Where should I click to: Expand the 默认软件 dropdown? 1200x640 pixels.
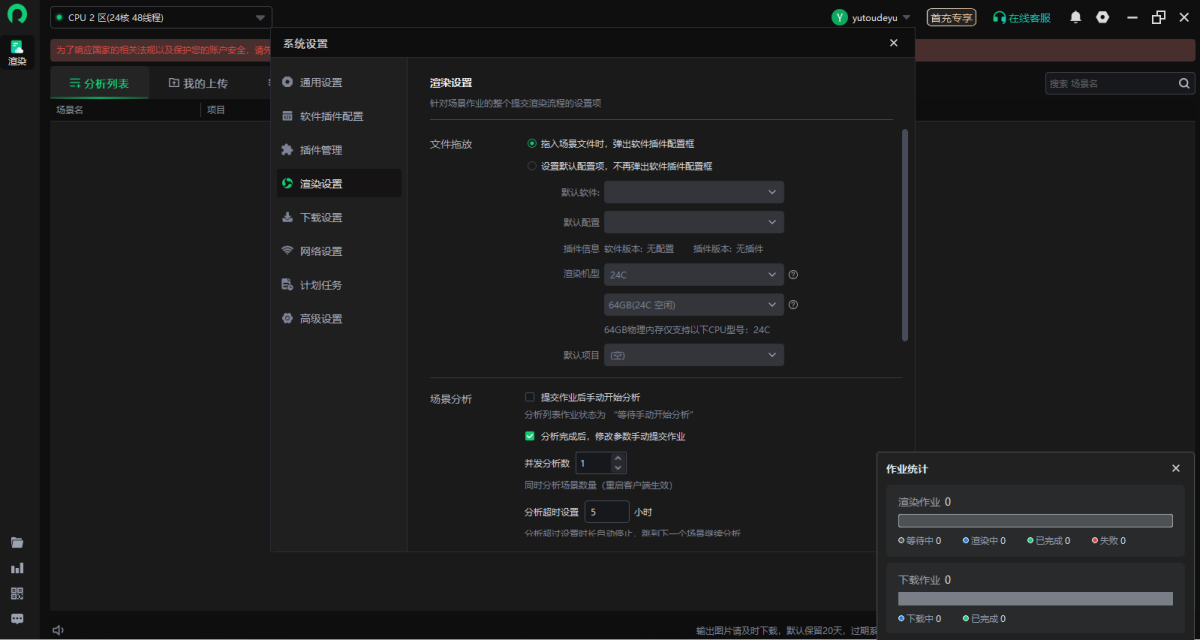coord(693,192)
